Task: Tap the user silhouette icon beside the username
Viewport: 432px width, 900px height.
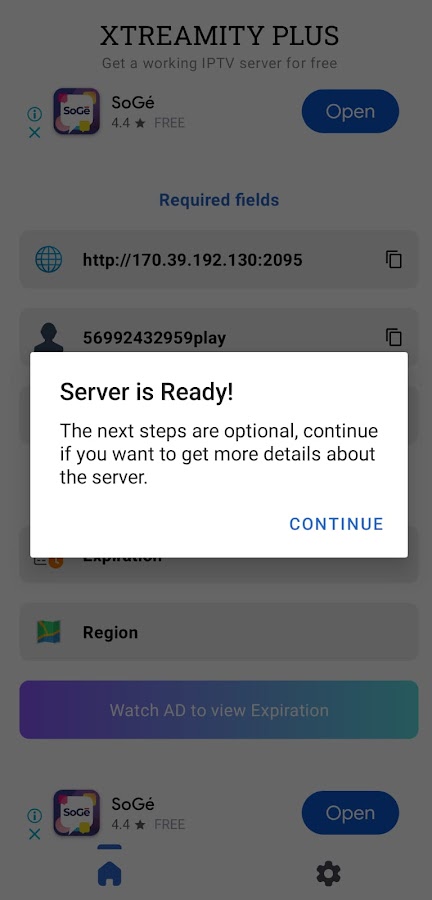Action: click(x=49, y=338)
